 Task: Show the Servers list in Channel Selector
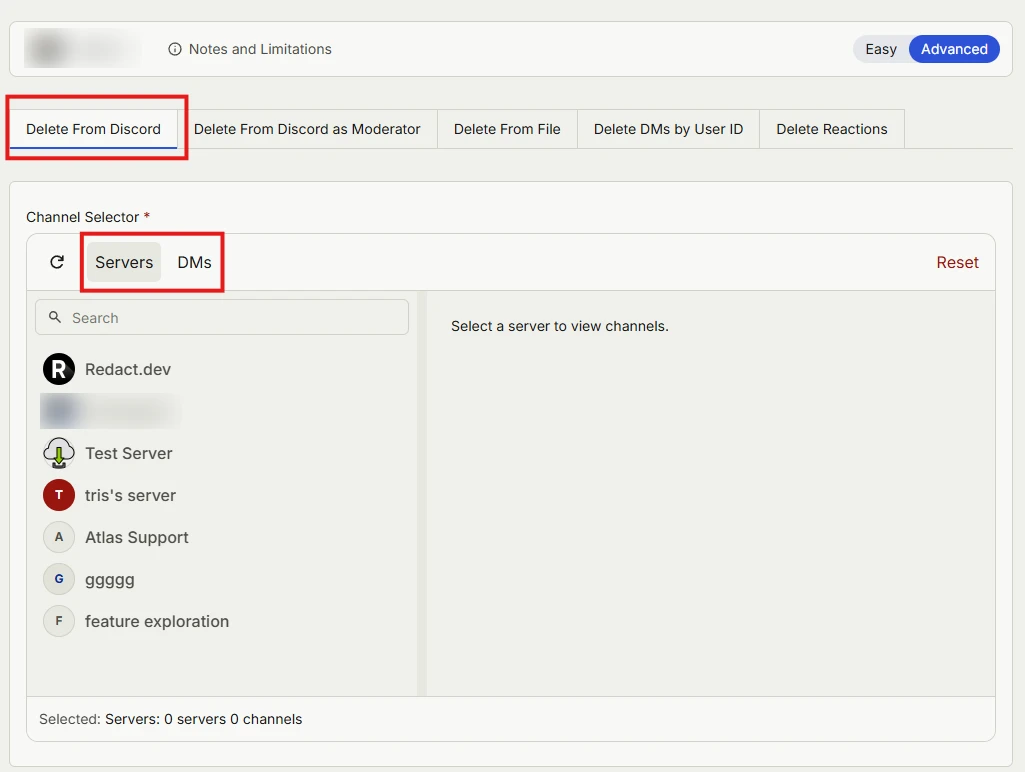click(x=124, y=262)
